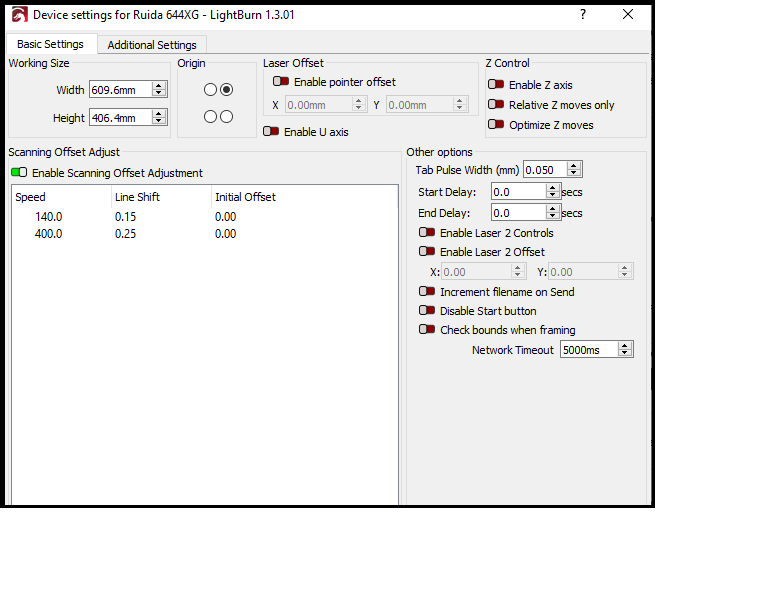Toggle Enable U axis switch
The width and height of the screenshot is (768, 614).
point(271,131)
